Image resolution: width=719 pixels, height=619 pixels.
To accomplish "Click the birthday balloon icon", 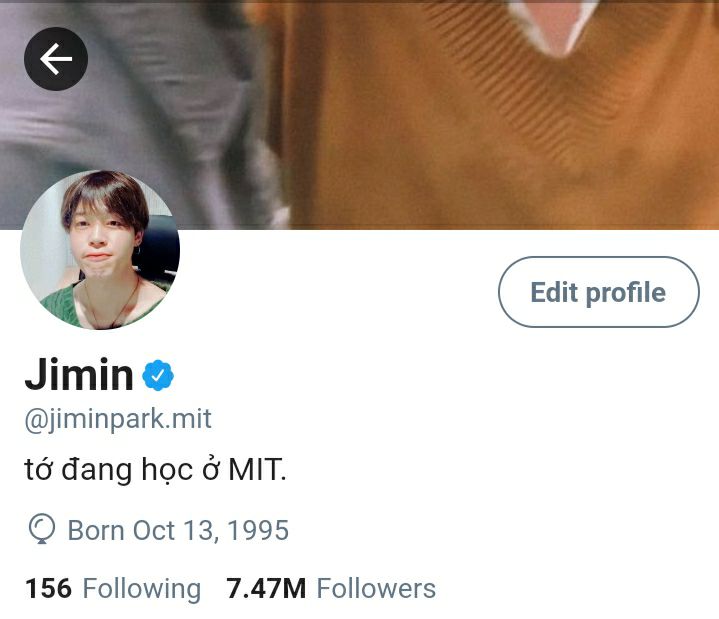I will tap(42, 529).
